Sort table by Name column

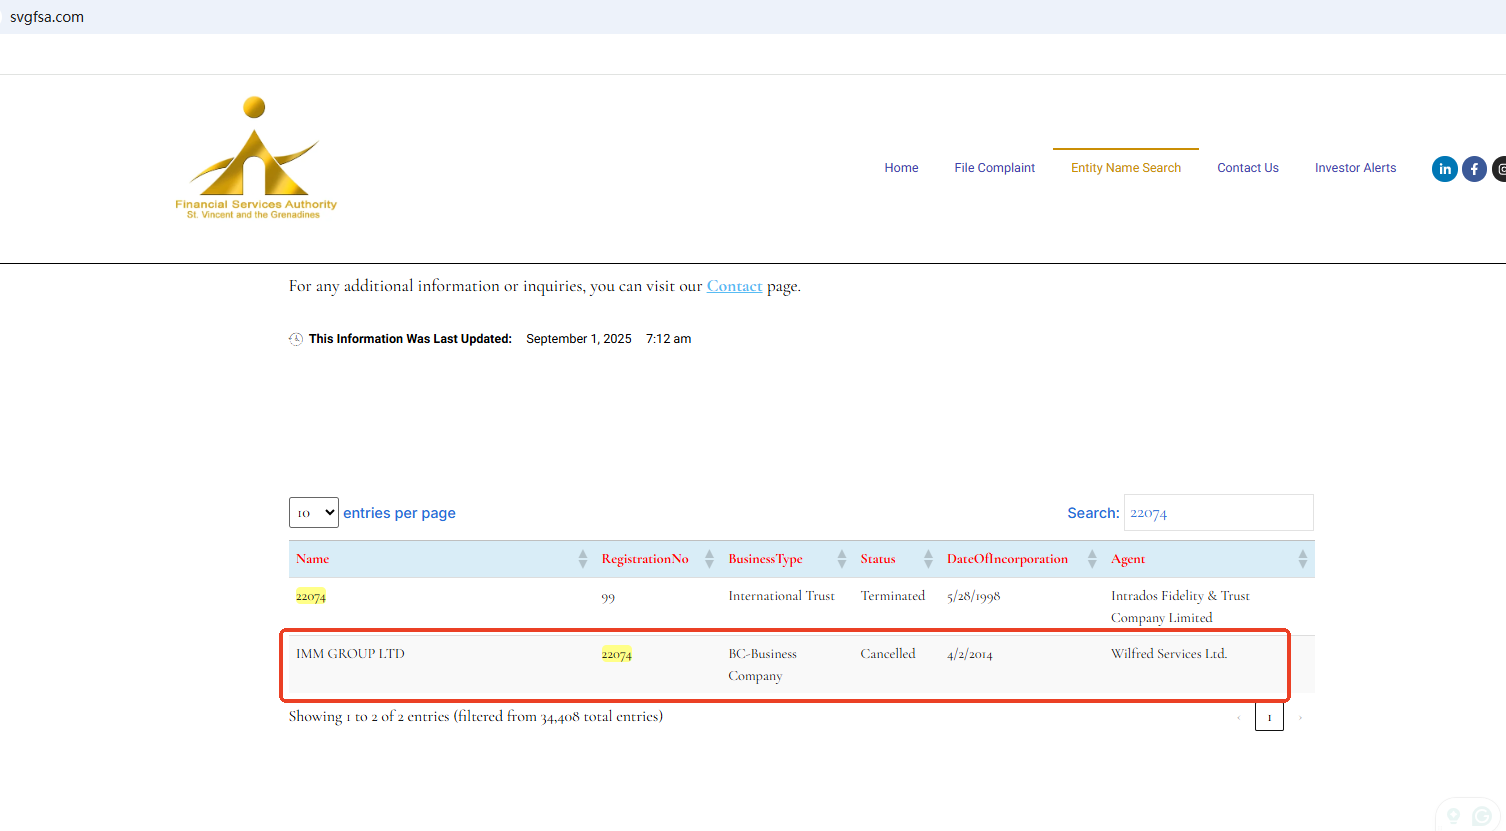tap(313, 559)
